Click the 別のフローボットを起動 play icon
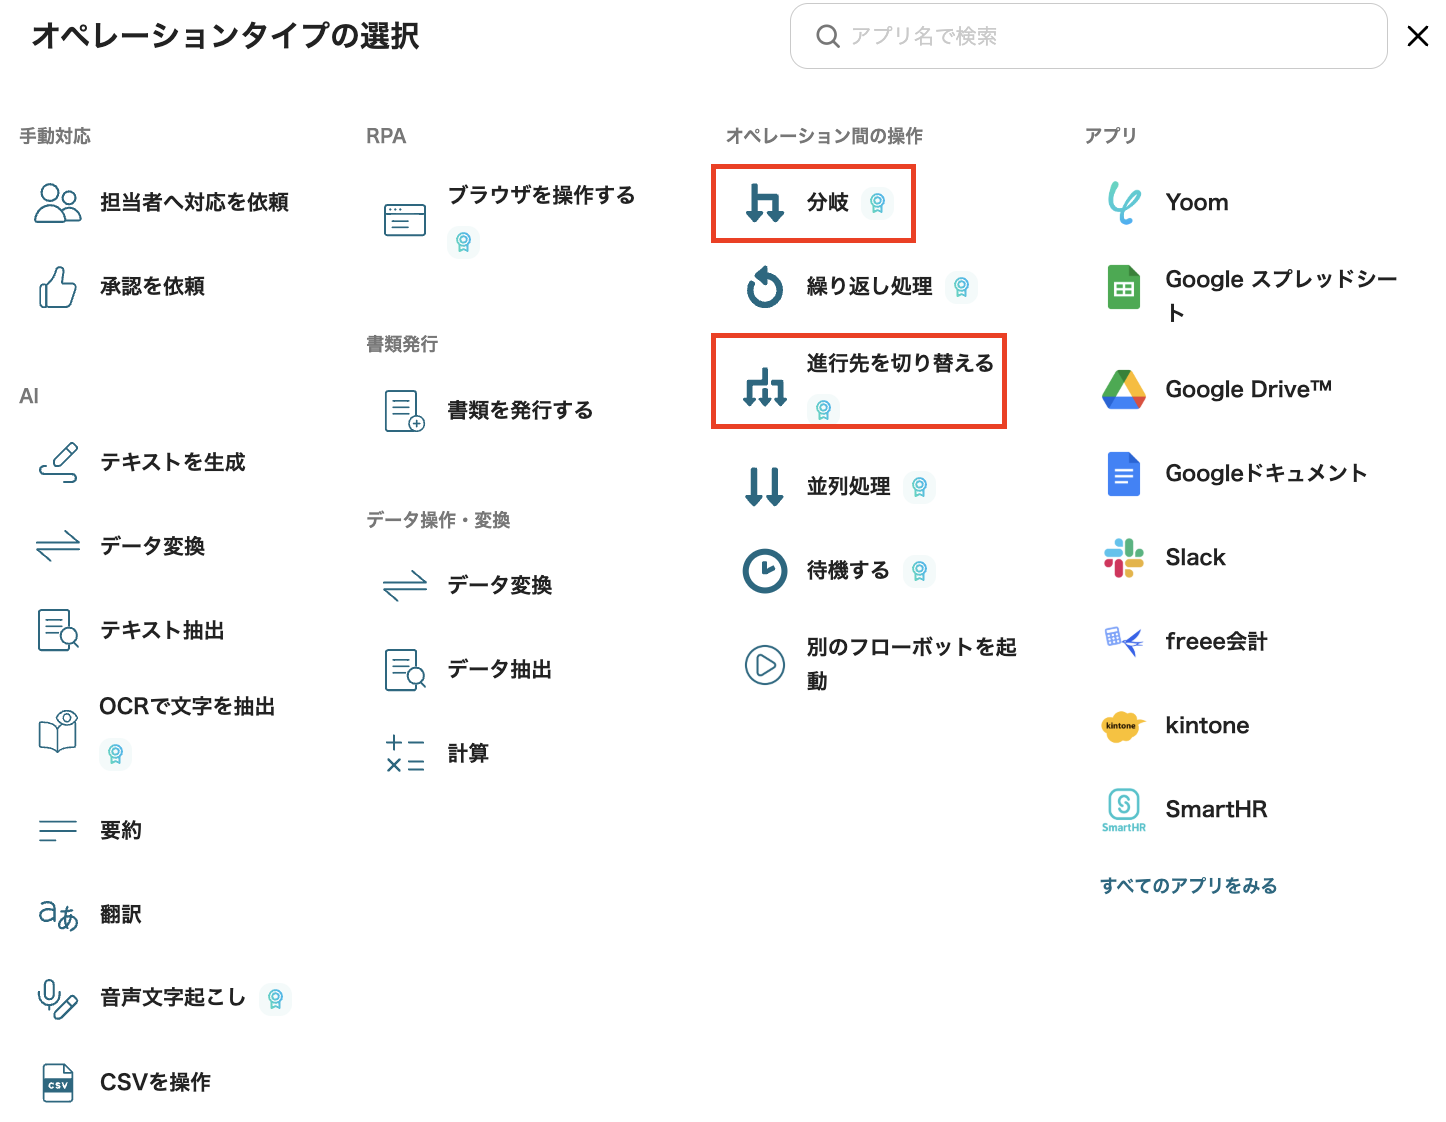 point(765,664)
